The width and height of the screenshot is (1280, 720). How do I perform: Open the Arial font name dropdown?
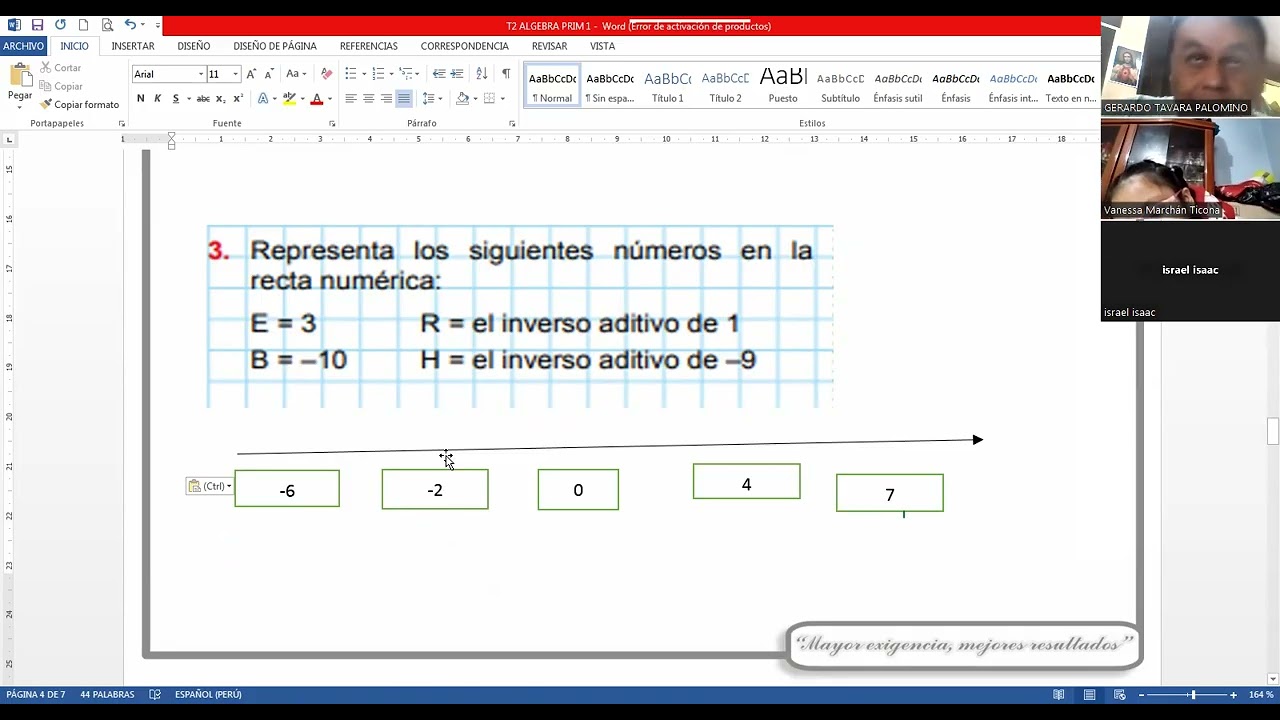200,74
